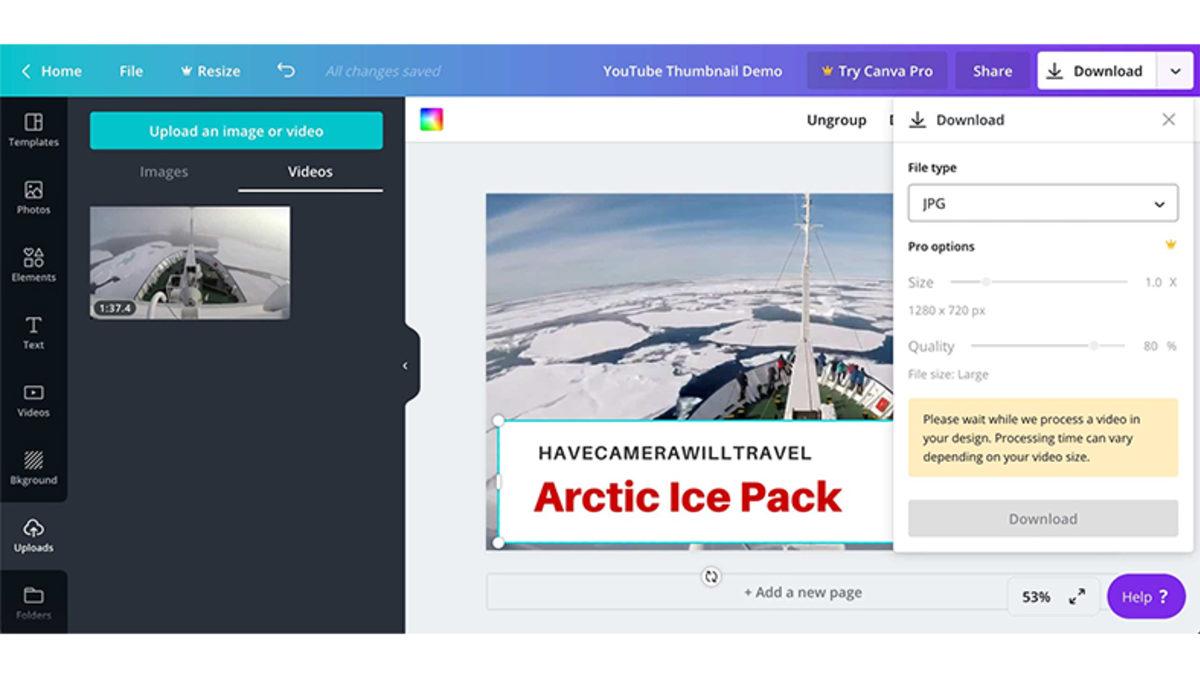
Task: Collapse the uploads panel with the chevron
Action: click(406, 366)
